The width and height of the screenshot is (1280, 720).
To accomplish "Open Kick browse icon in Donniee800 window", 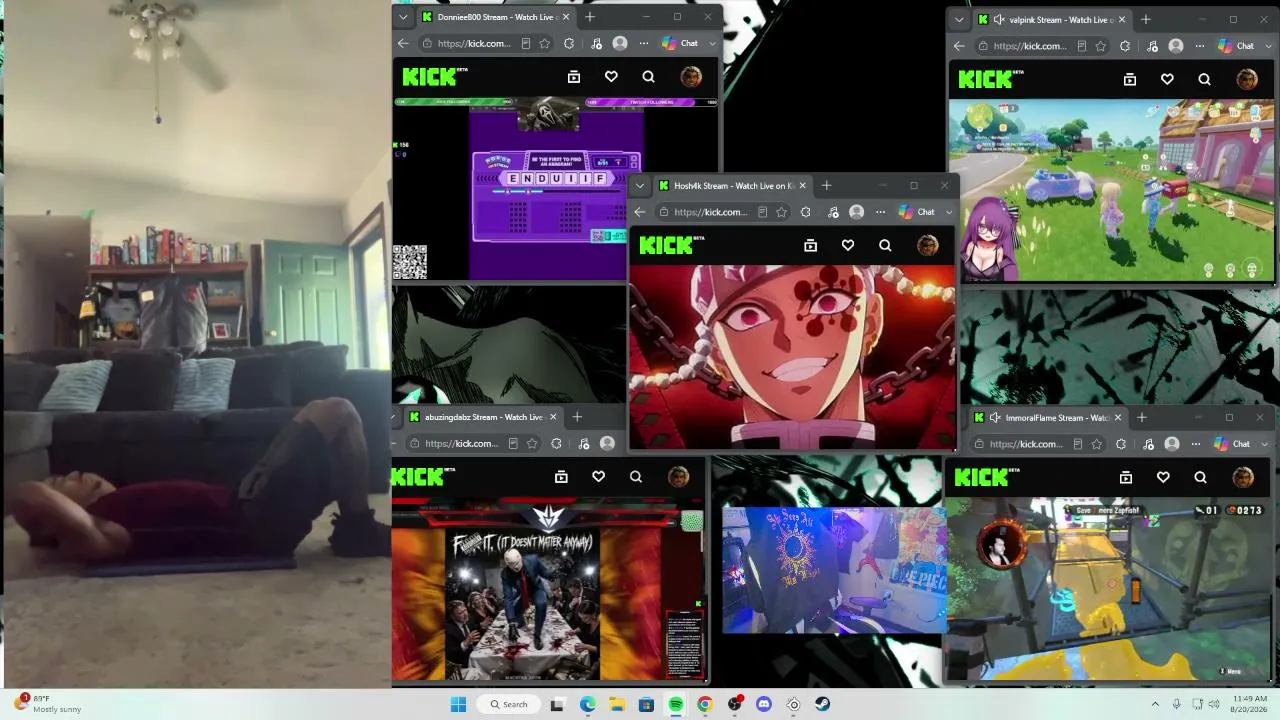I will pos(574,77).
